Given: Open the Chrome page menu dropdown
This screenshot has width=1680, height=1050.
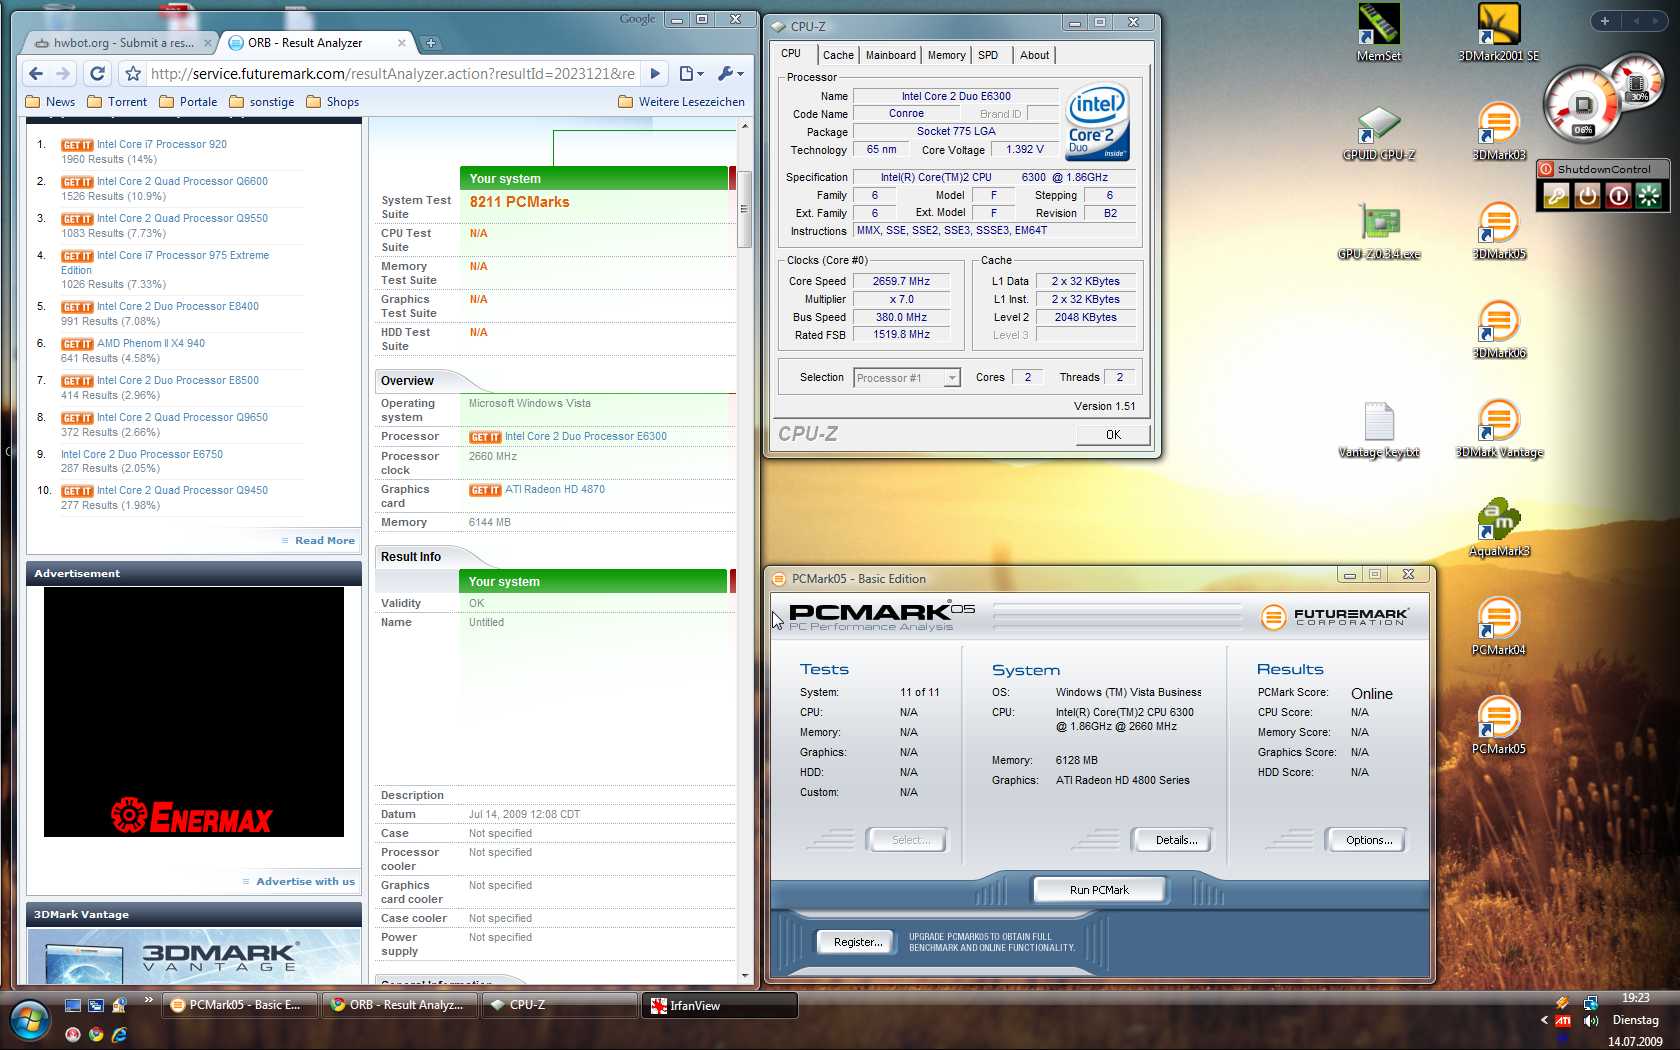Looking at the screenshot, I should tap(691, 73).
